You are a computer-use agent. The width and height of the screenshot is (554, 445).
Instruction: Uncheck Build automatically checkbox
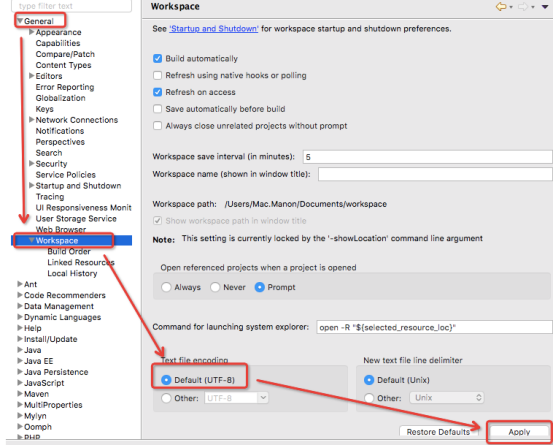(x=157, y=58)
